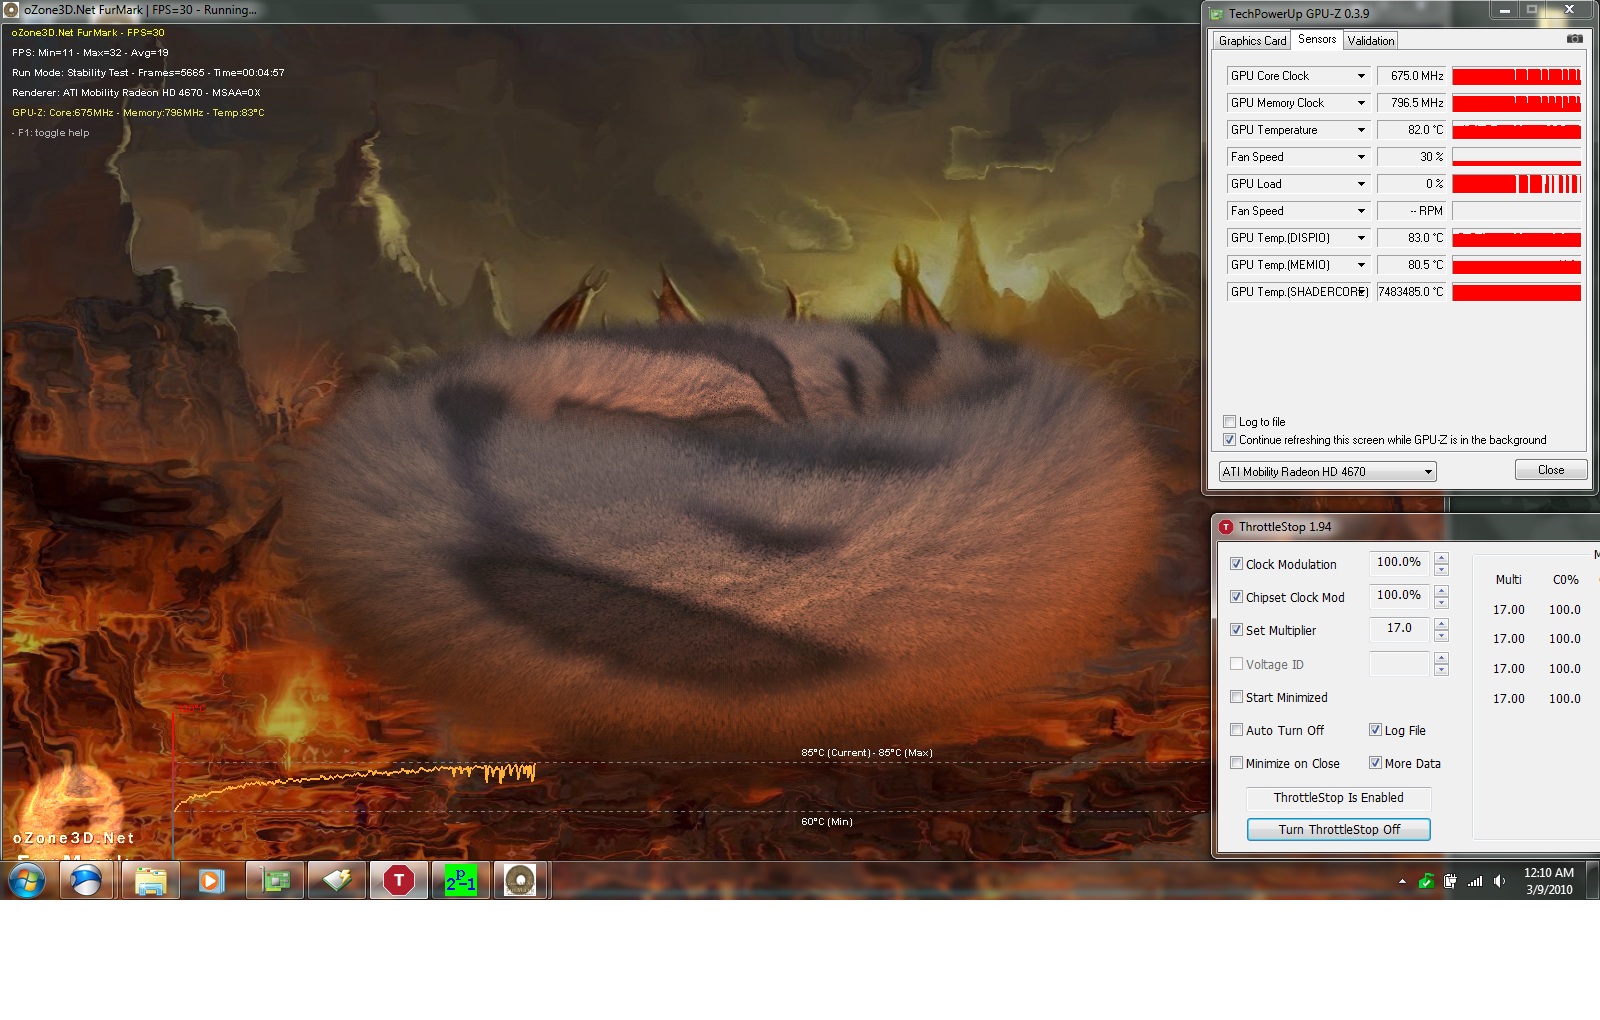Click the 7483485.0 °C shader core reading
1600x1020 pixels.
click(1411, 292)
